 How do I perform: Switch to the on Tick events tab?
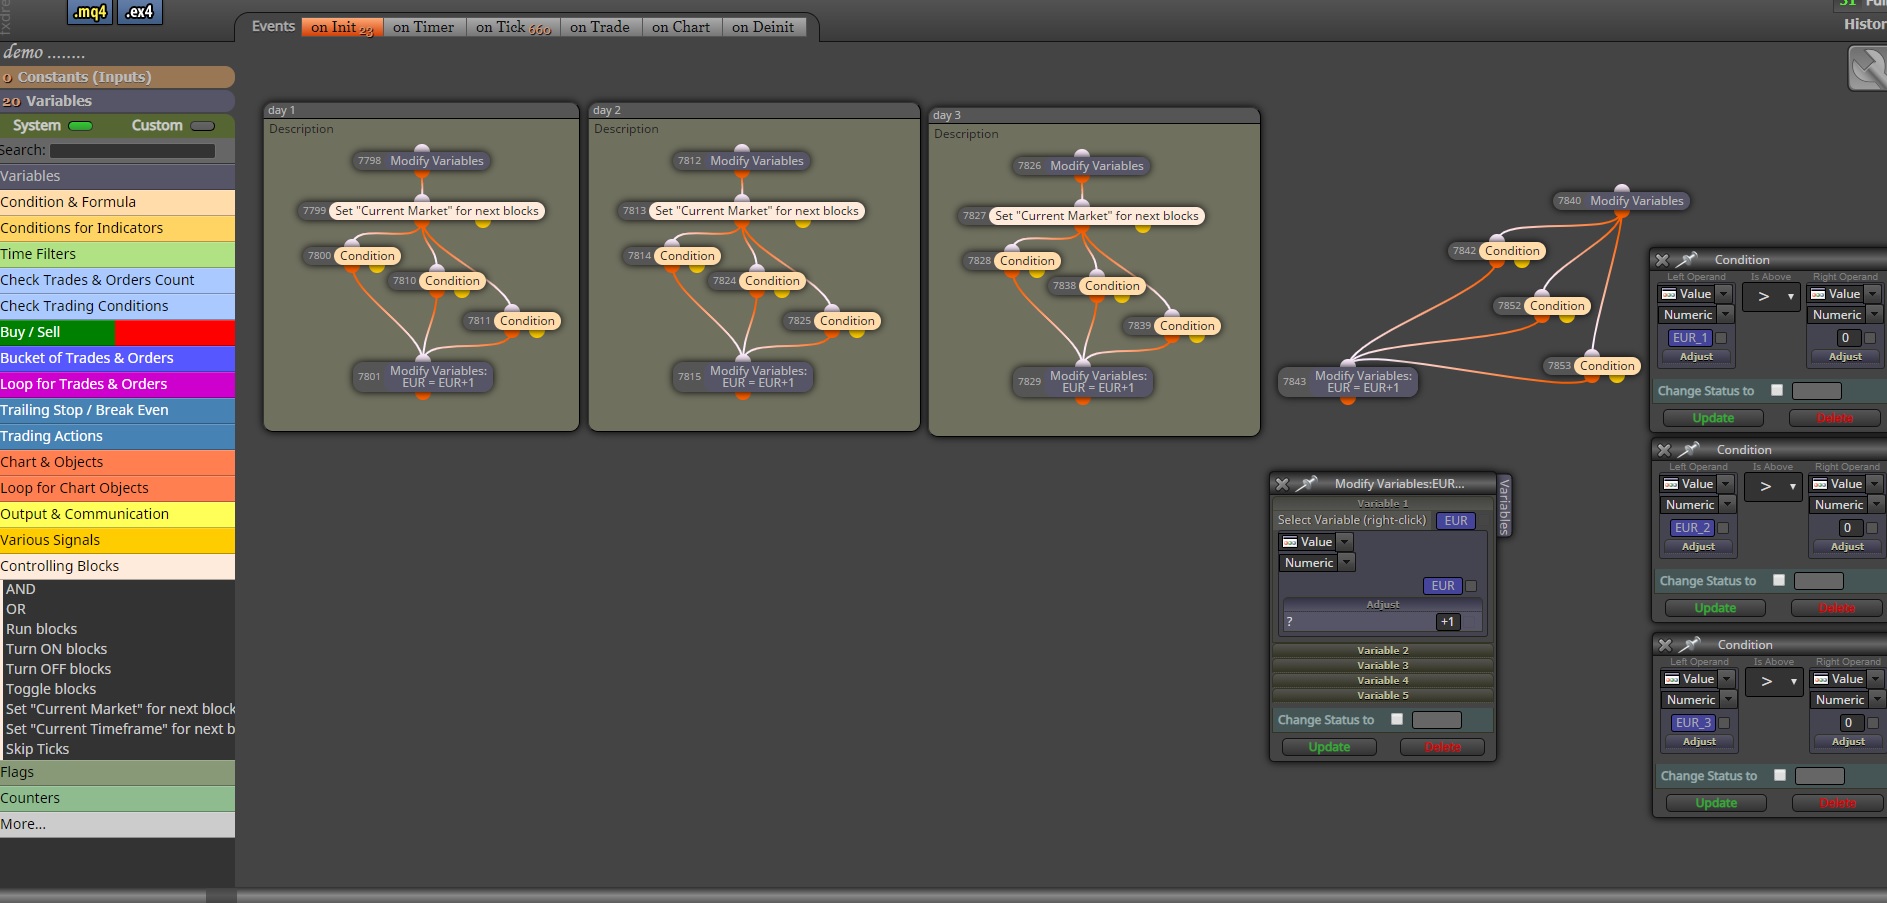coord(513,28)
